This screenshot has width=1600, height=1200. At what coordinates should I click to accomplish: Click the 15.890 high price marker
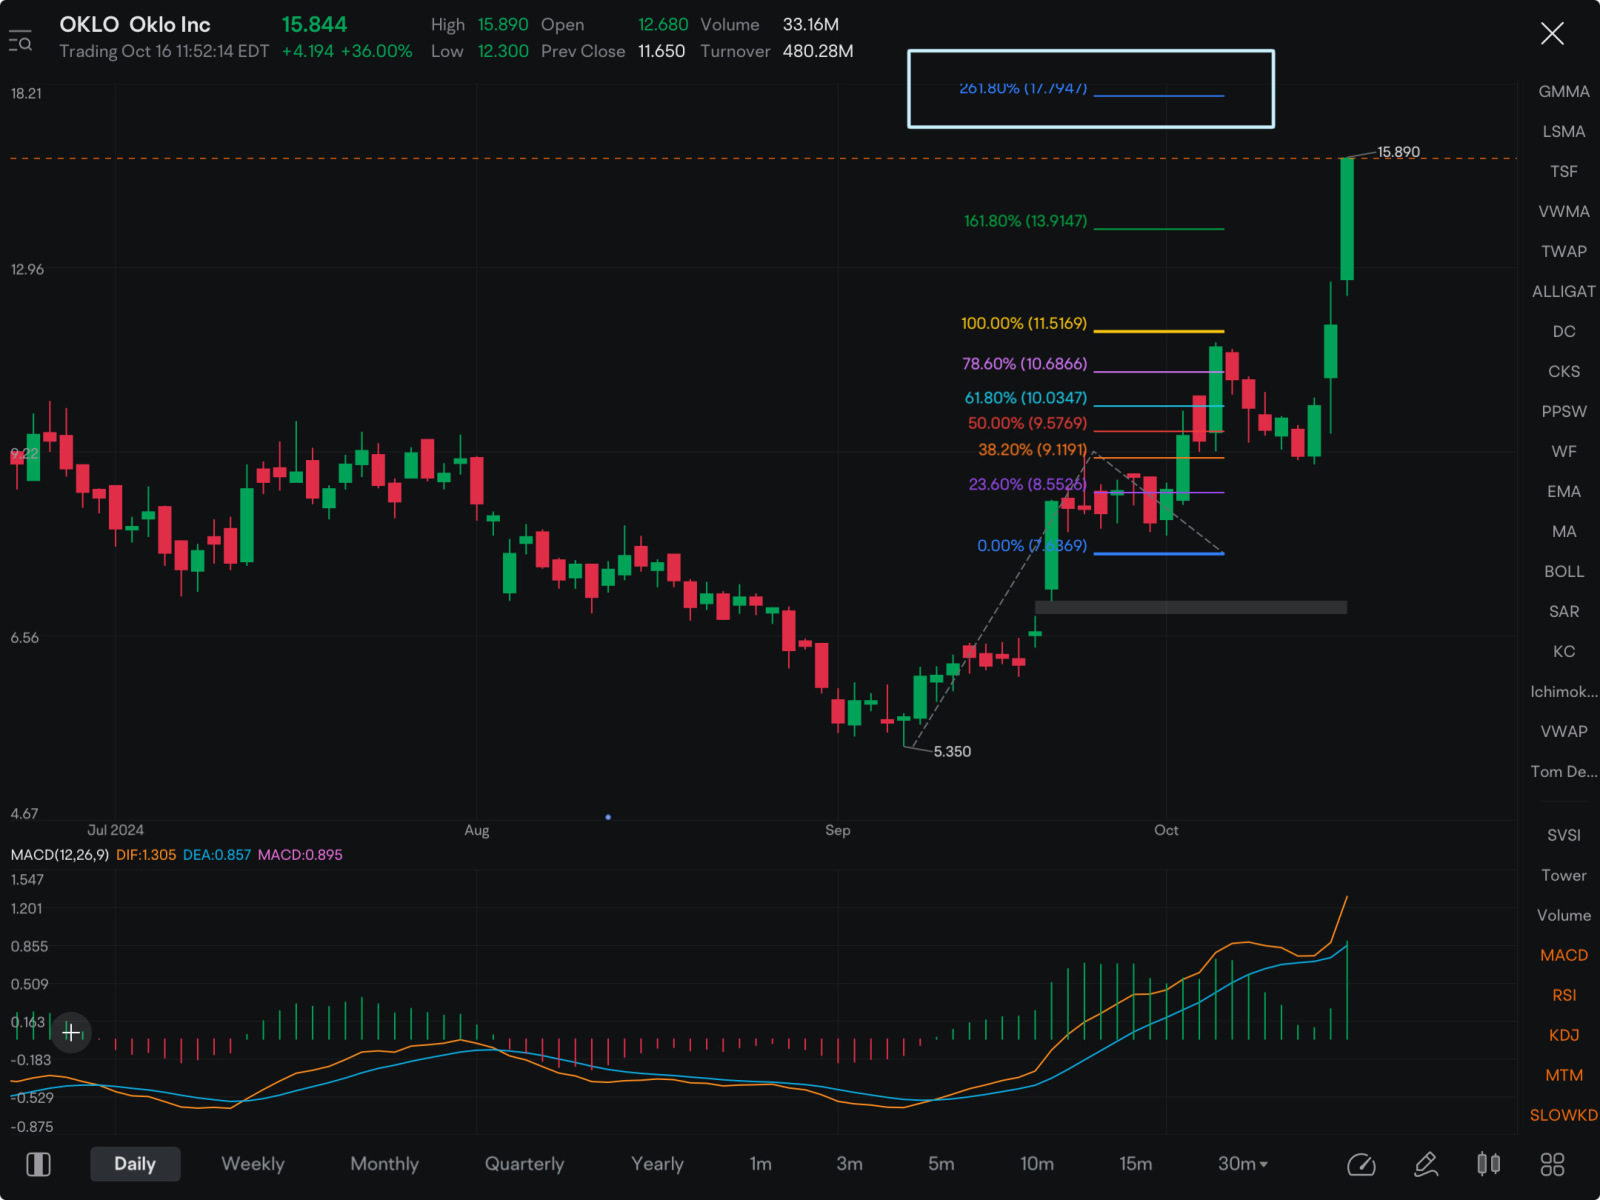click(1398, 152)
